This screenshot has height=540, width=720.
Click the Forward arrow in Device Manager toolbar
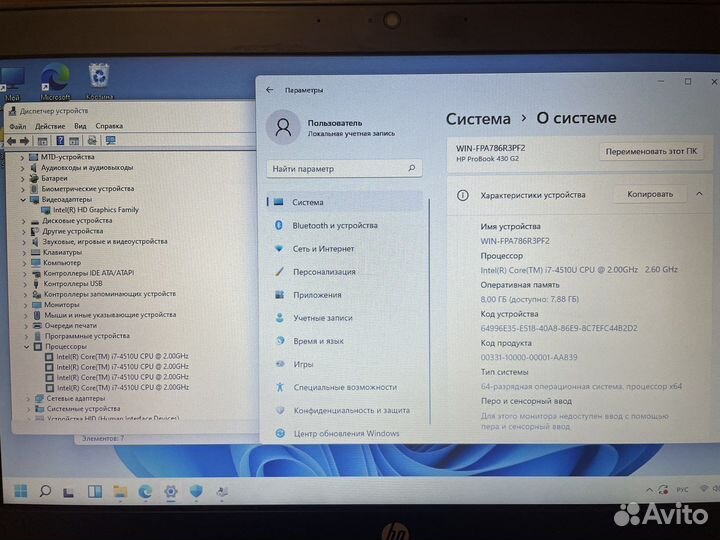pos(24,141)
